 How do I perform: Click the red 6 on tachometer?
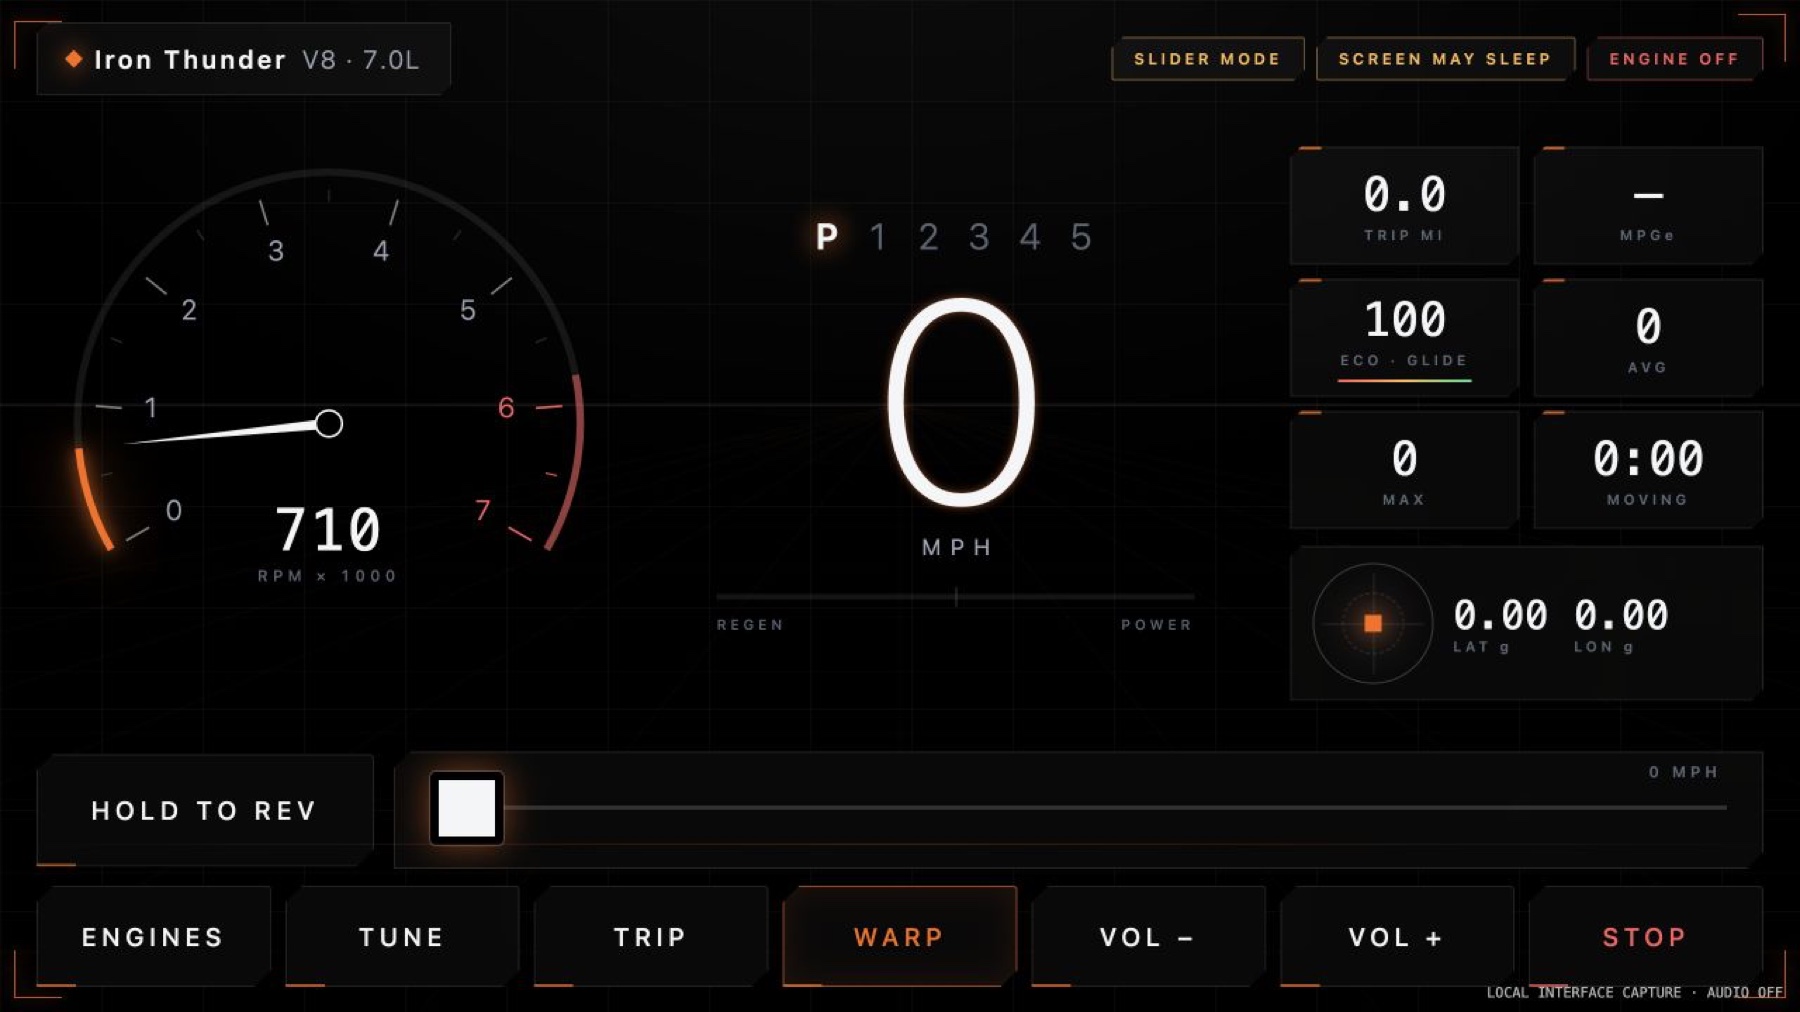click(x=506, y=408)
